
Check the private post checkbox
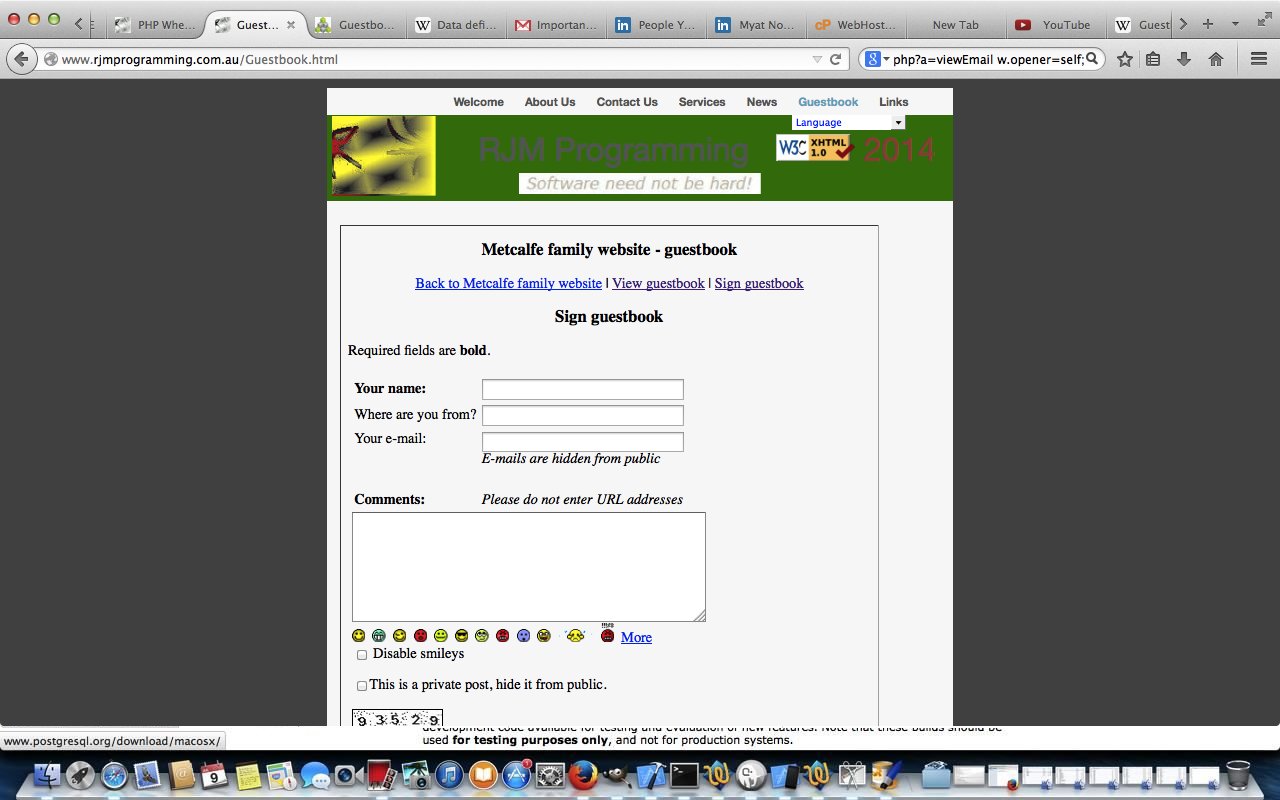[x=362, y=686]
